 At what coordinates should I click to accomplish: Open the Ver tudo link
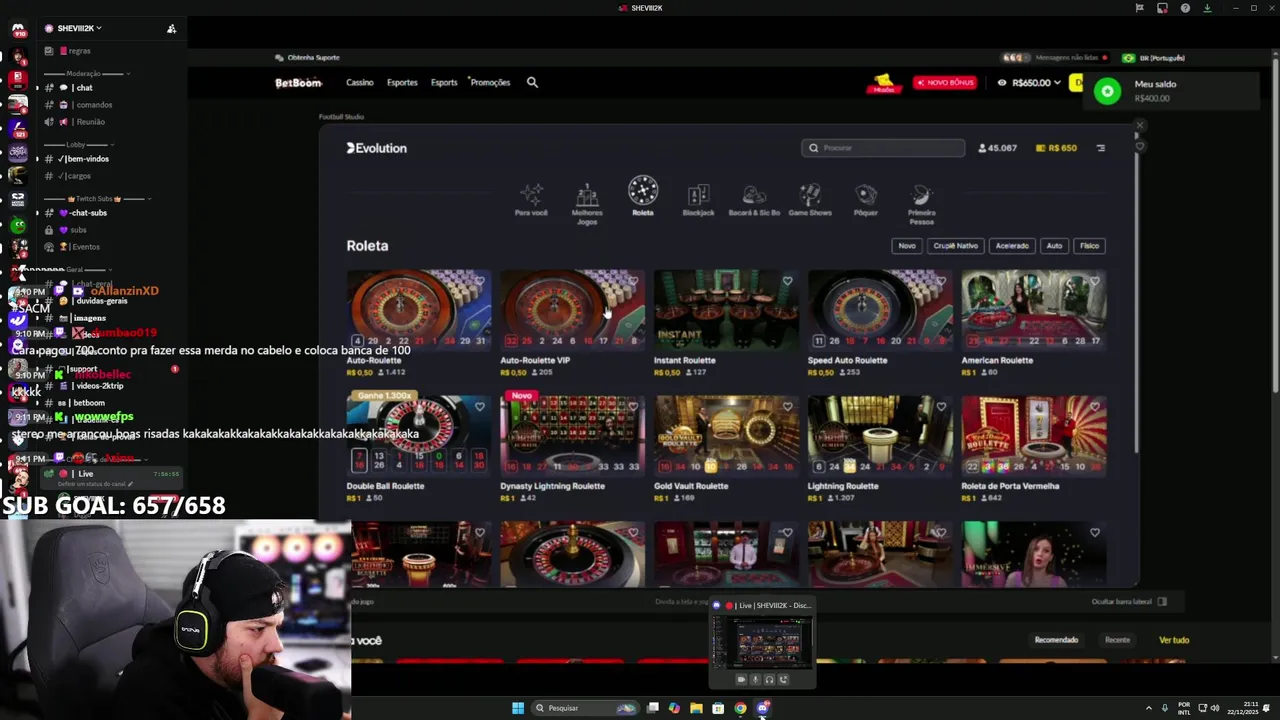[x=1174, y=640]
